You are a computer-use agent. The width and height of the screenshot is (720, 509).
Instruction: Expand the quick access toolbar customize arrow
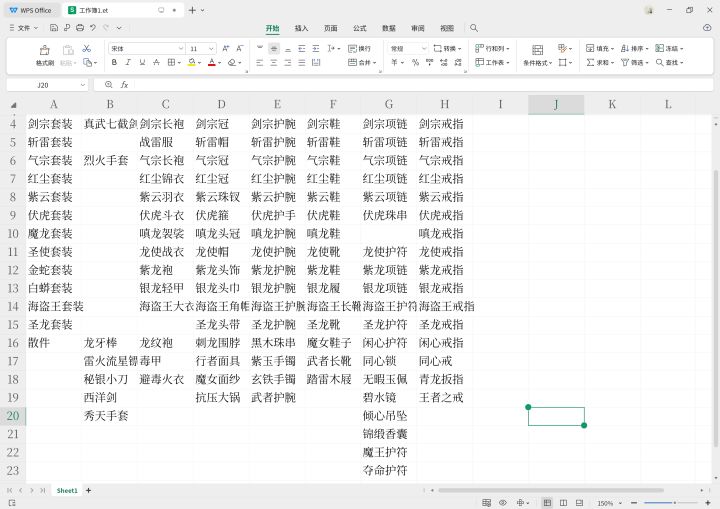[119, 28]
